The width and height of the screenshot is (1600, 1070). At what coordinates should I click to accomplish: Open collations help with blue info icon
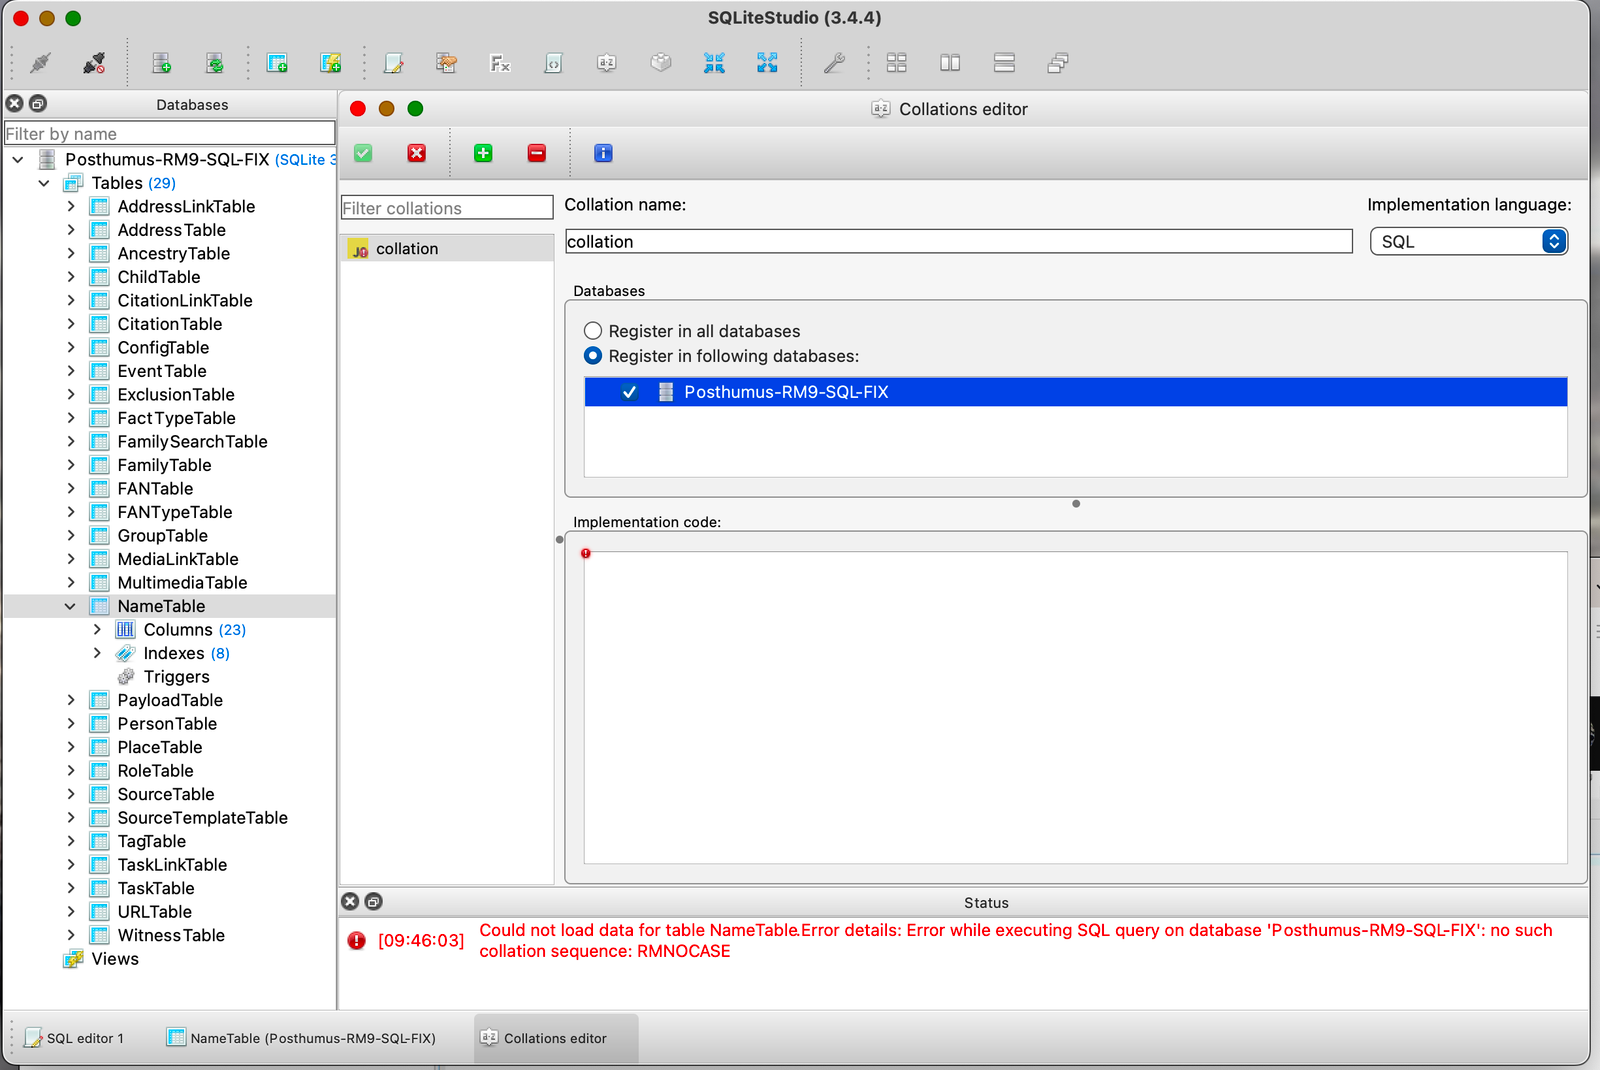tap(603, 153)
